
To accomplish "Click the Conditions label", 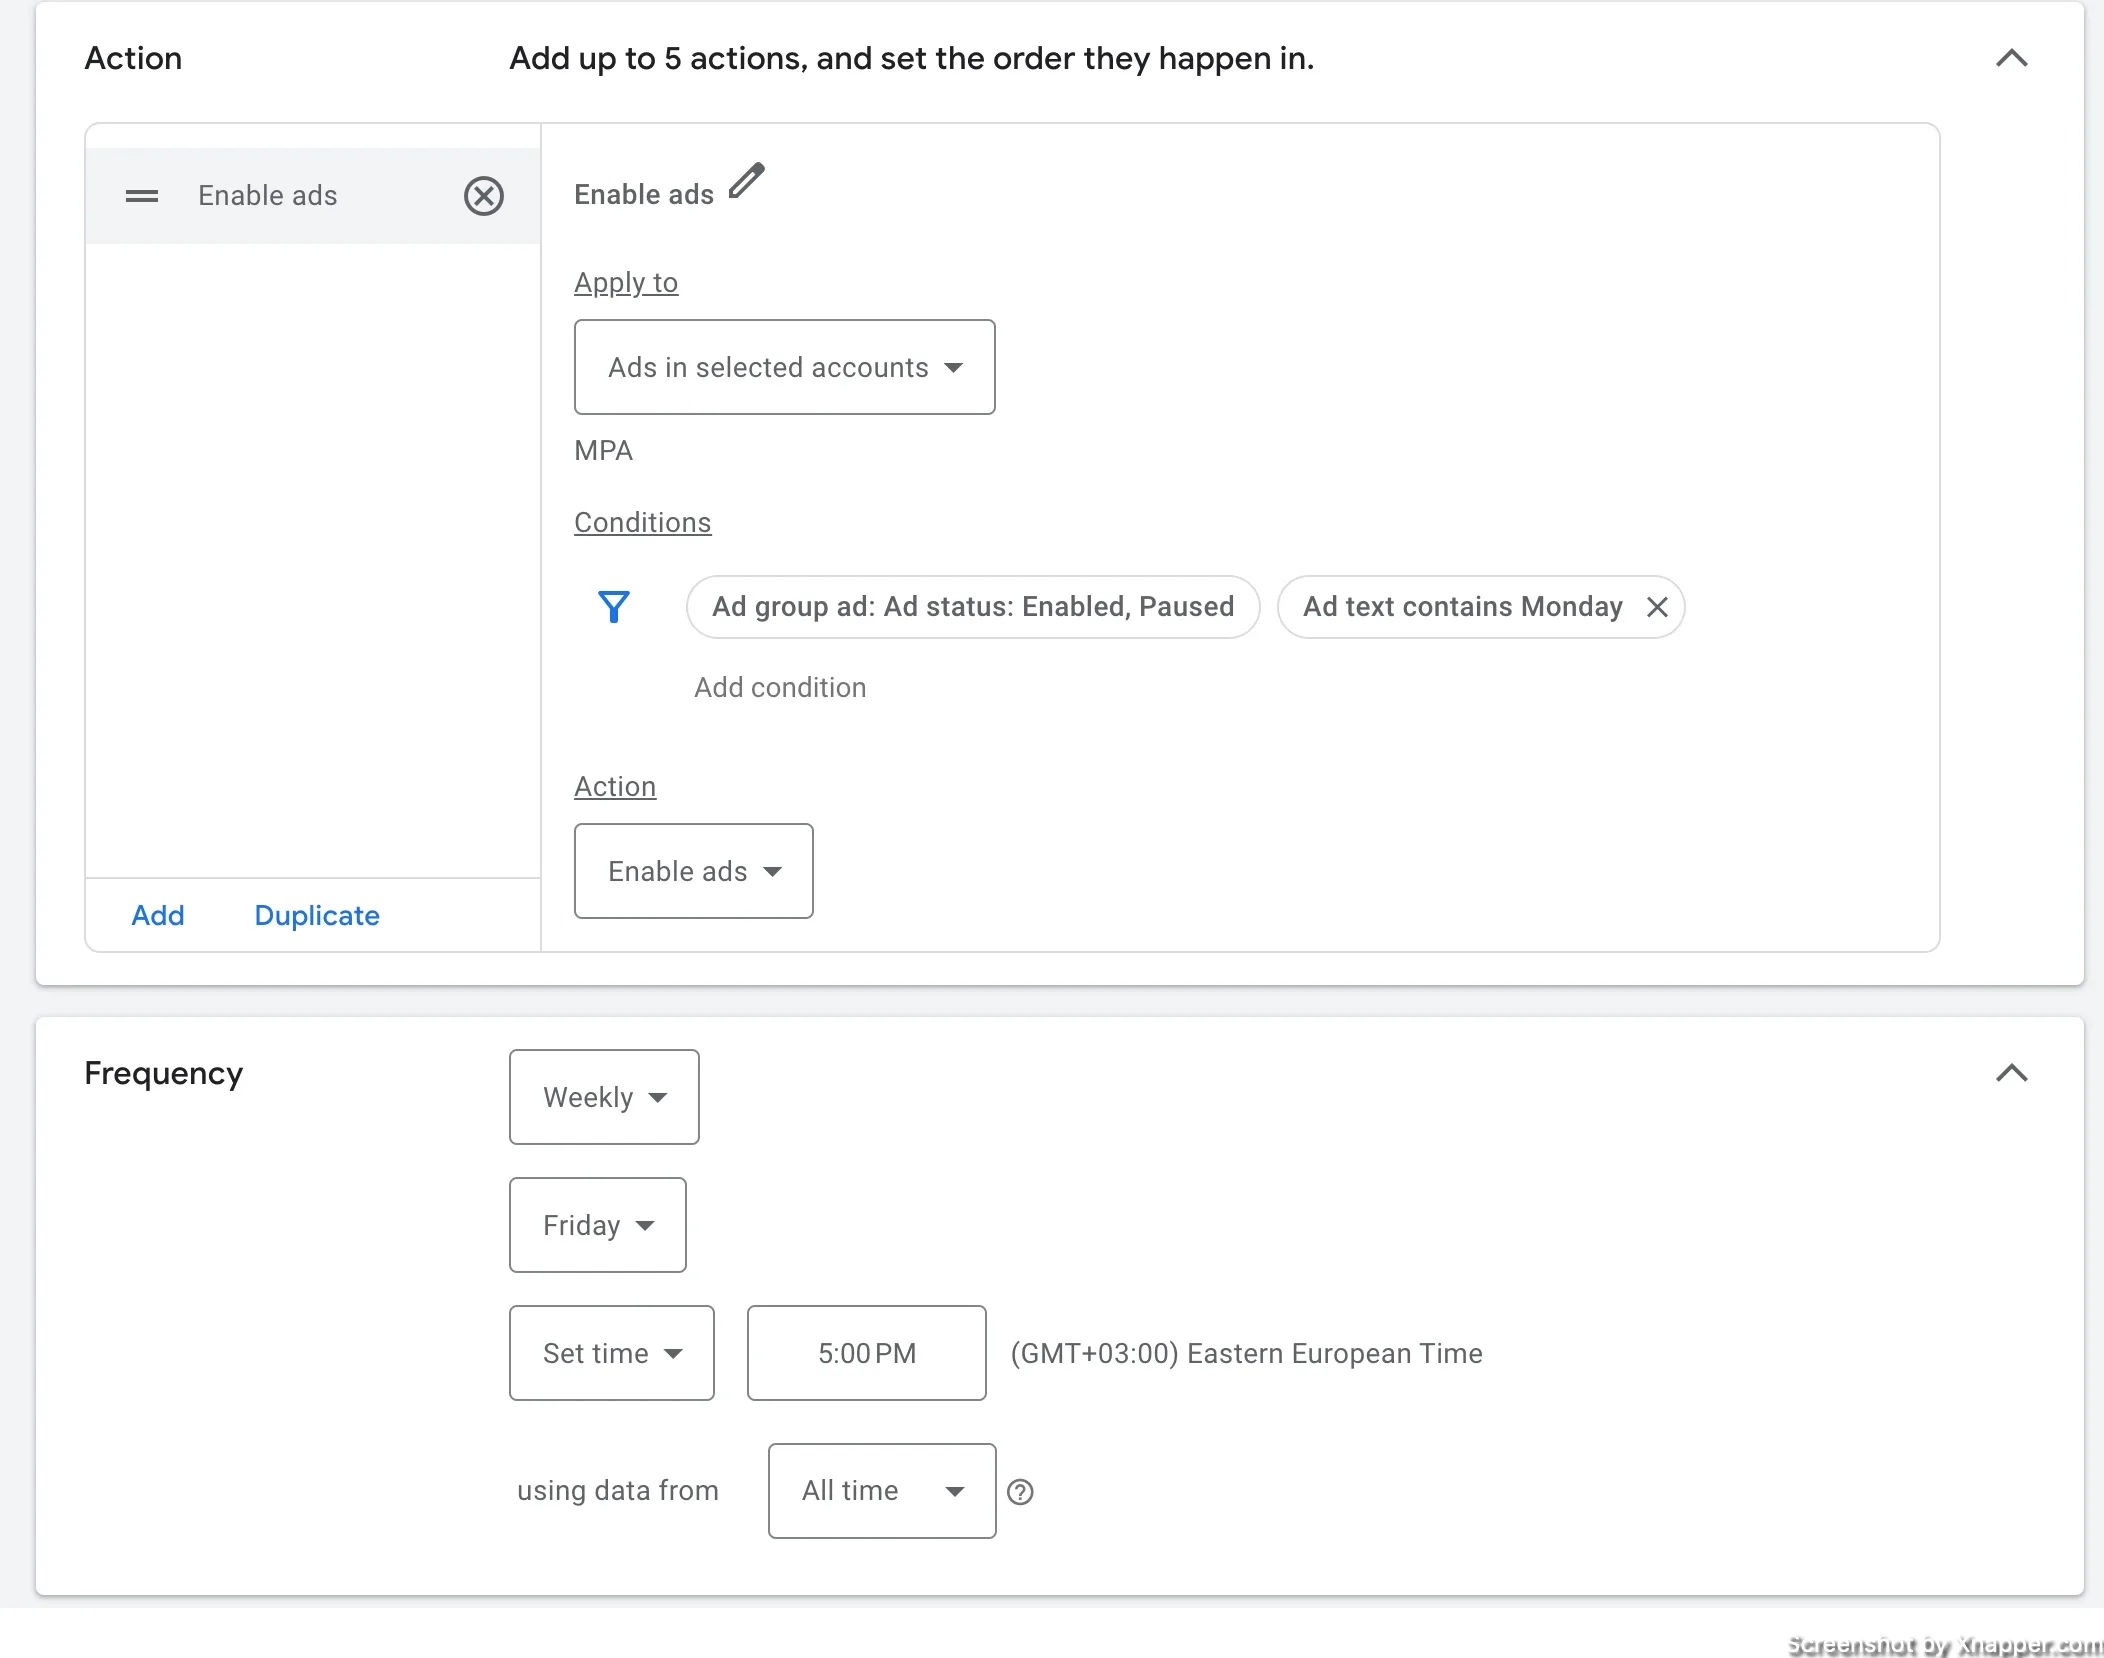I will [642, 523].
